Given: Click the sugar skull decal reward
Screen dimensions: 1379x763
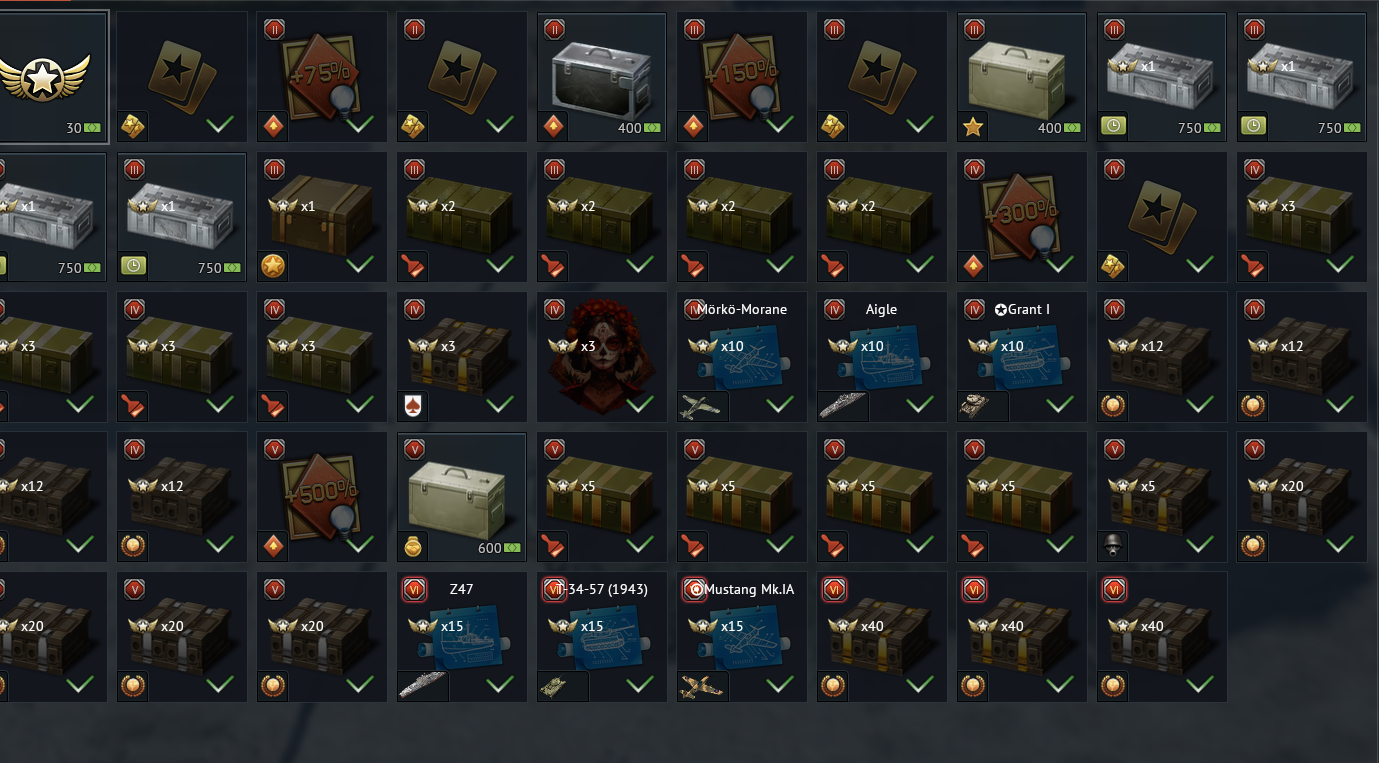Looking at the screenshot, I should click(602, 357).
